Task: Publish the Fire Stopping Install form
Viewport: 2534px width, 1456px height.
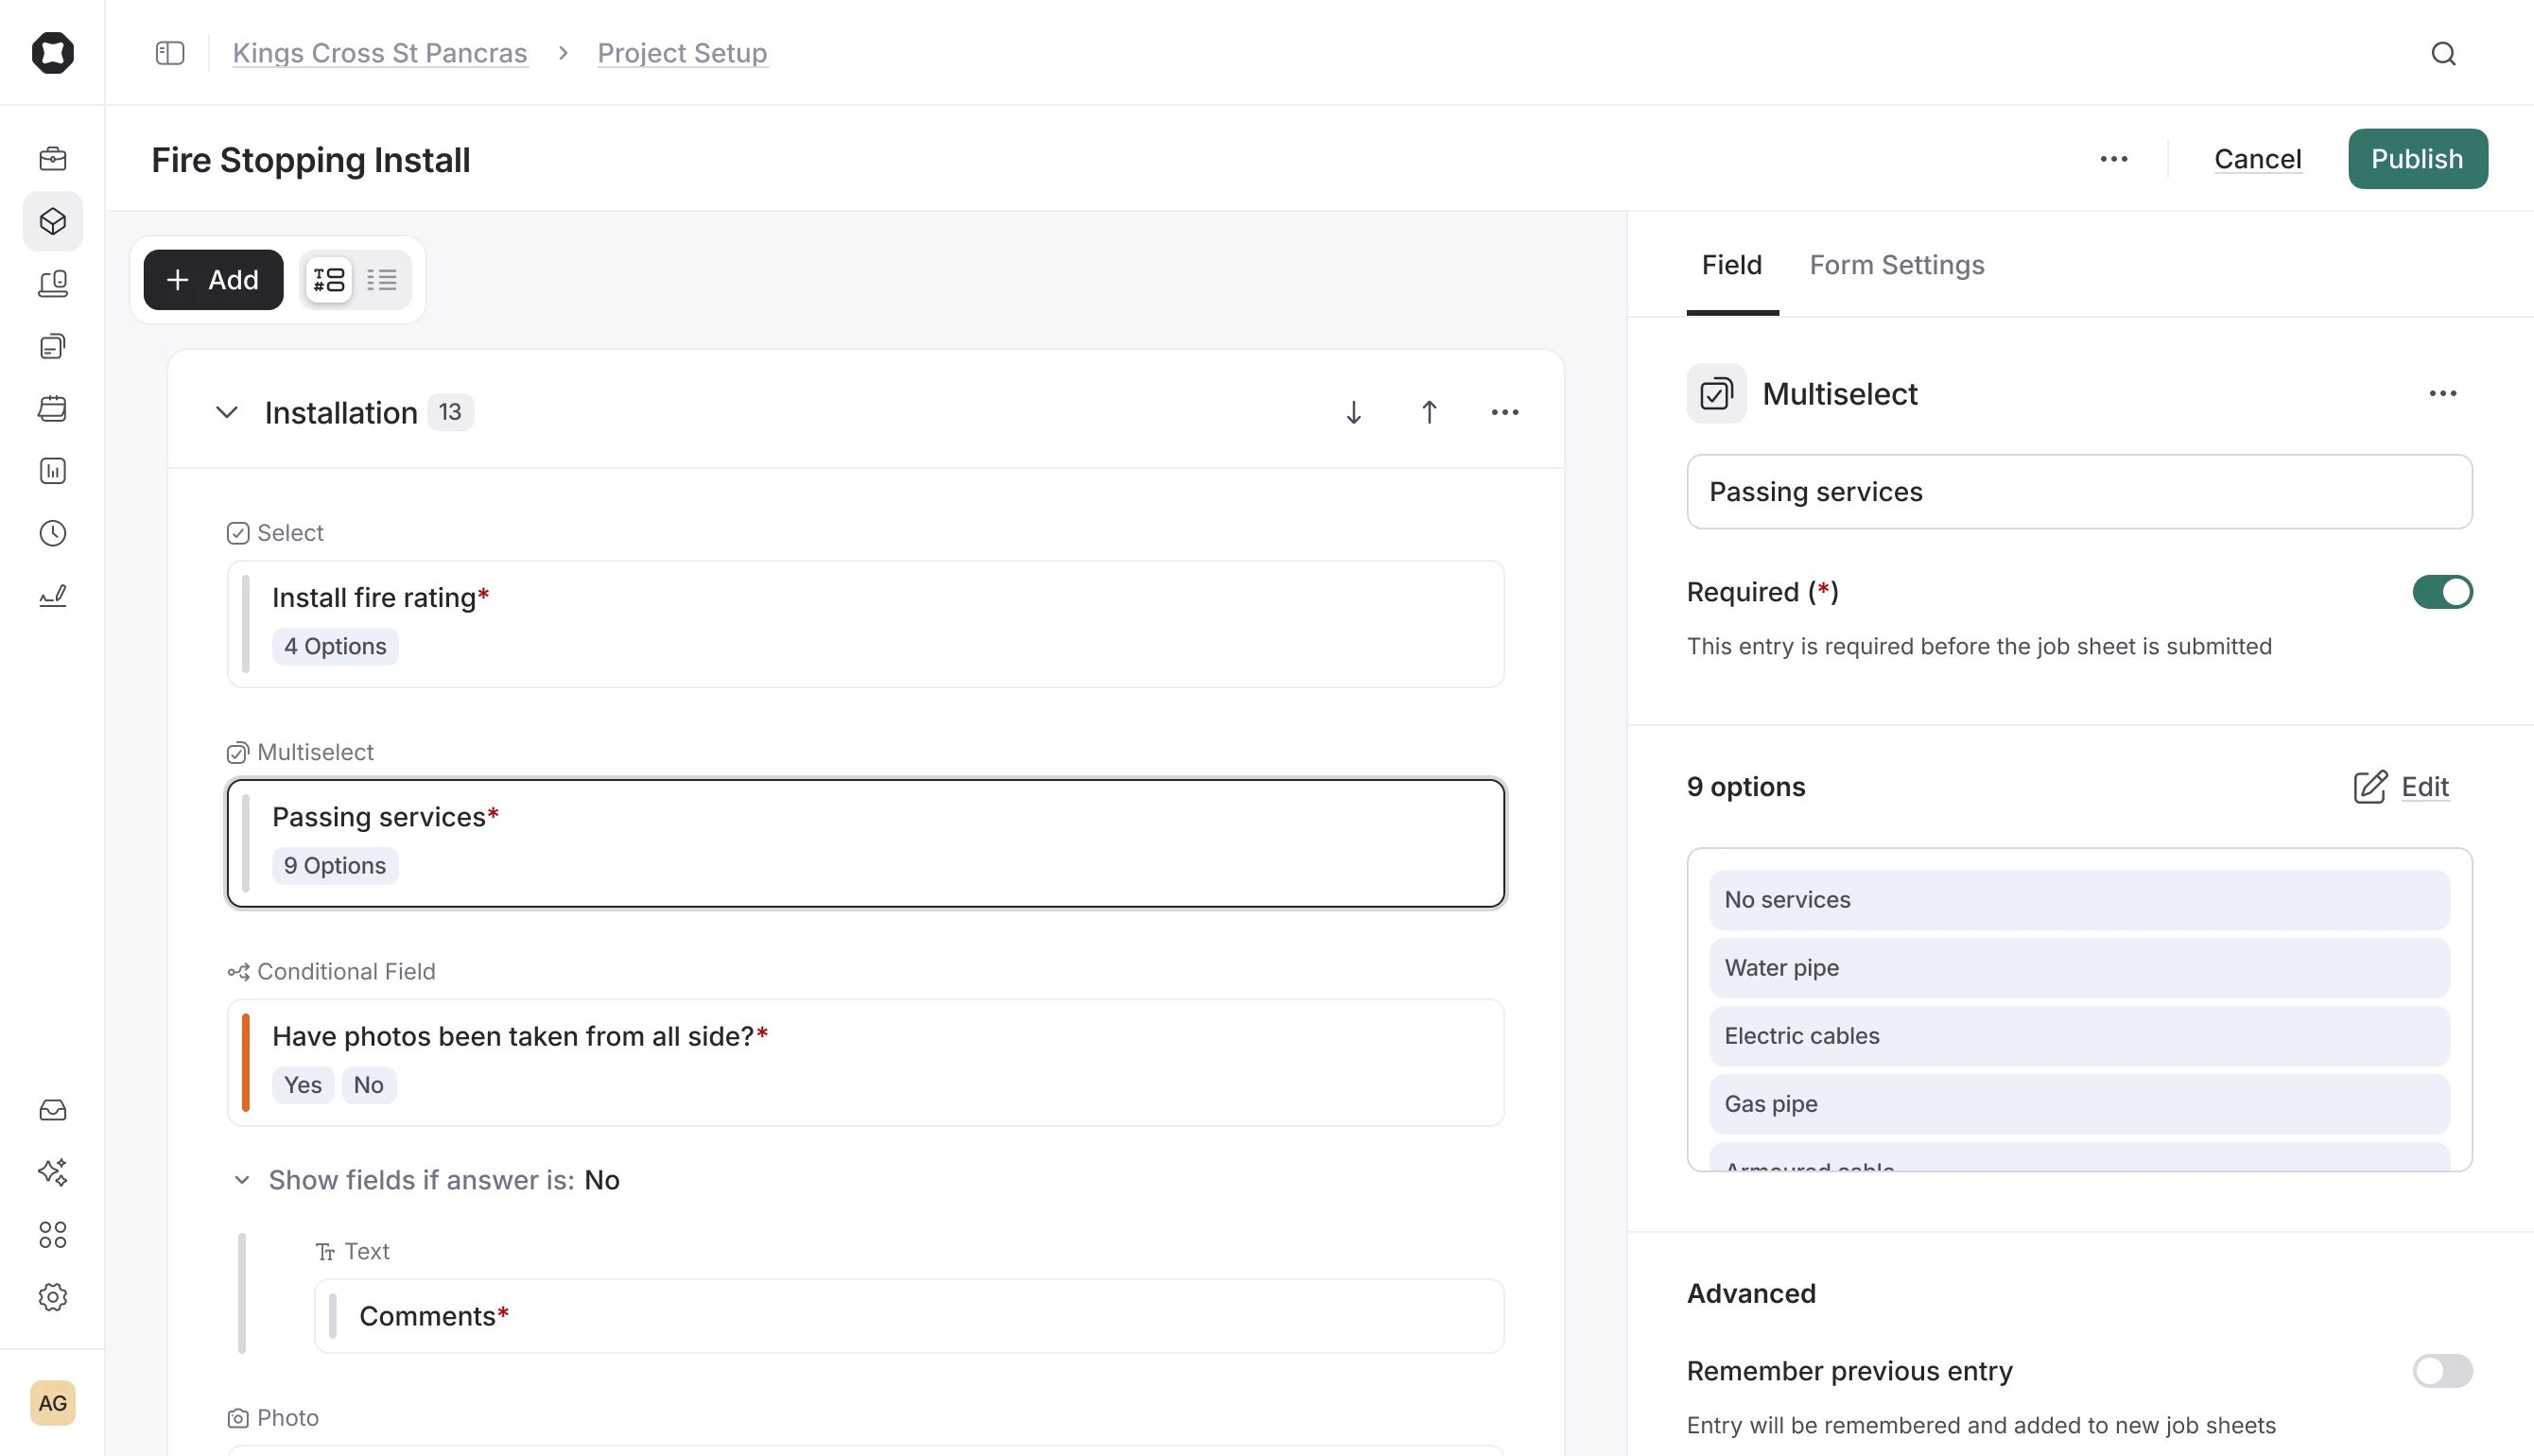Action: 2417,158
